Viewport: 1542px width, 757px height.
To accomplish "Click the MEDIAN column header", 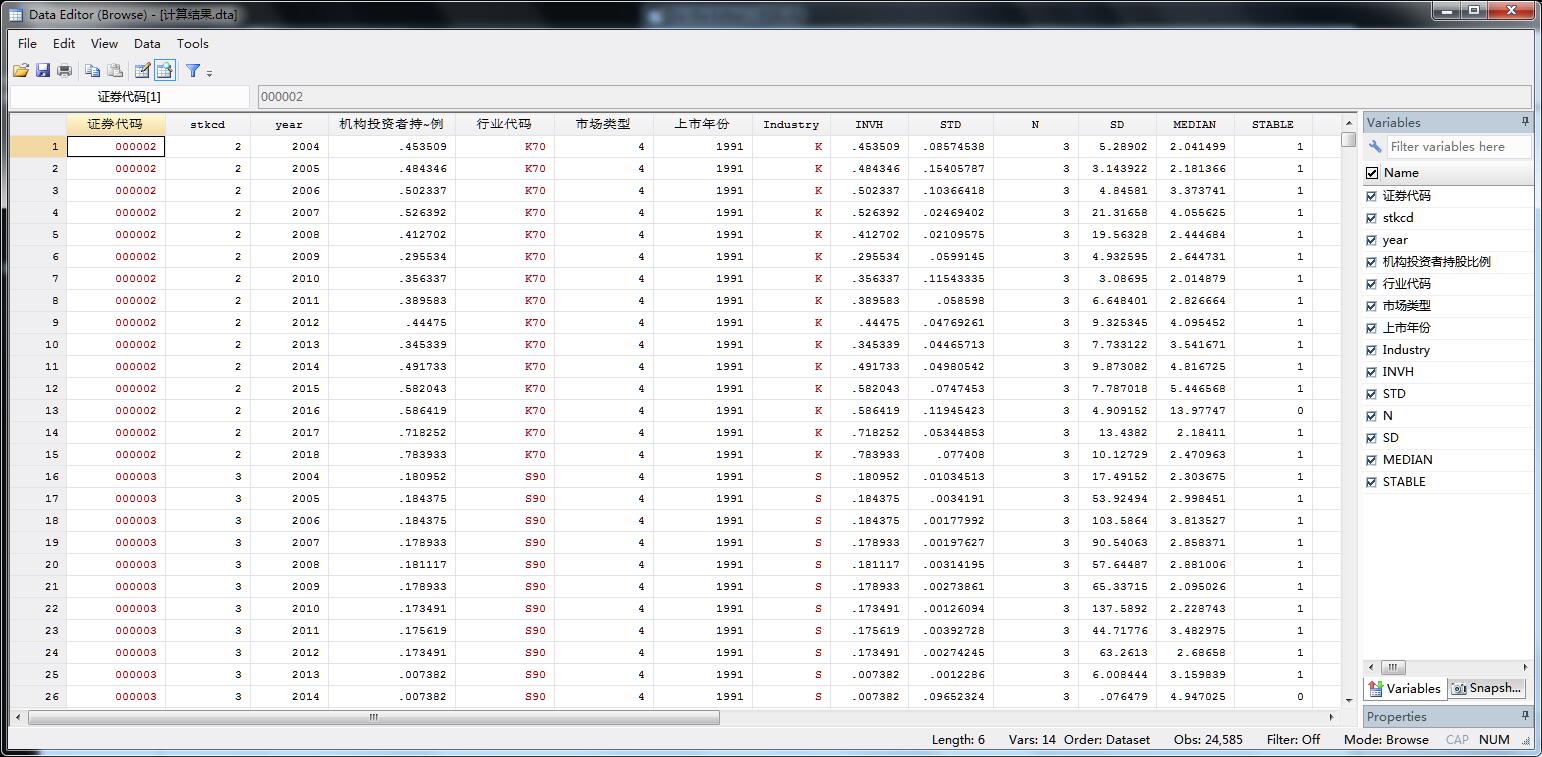I will pos(1194,124).
